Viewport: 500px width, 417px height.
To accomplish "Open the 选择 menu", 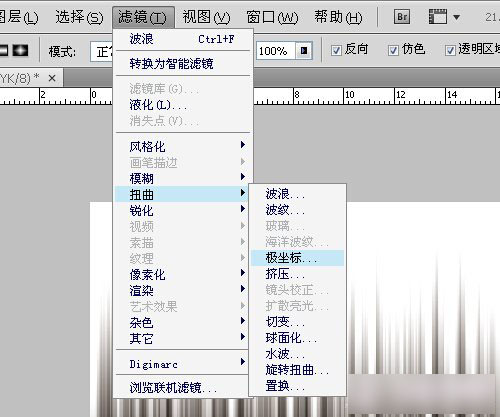I will point(79,17).
